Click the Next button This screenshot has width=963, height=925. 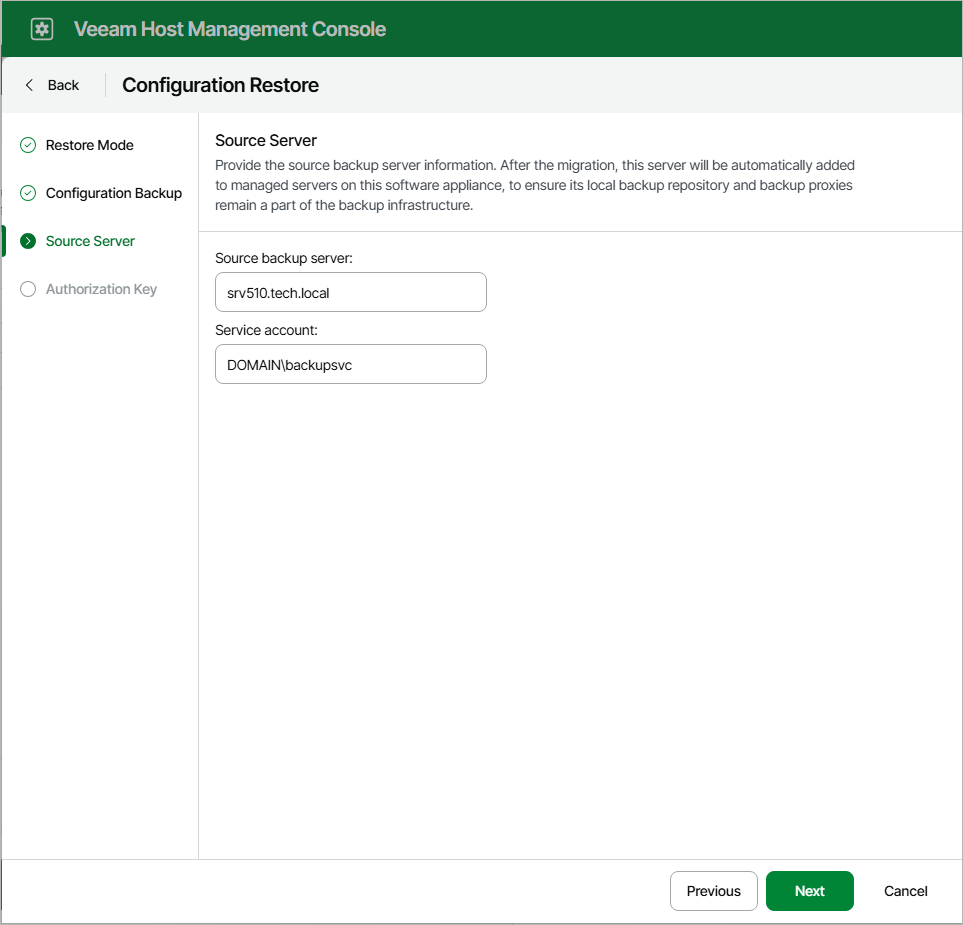click(809, 891)
